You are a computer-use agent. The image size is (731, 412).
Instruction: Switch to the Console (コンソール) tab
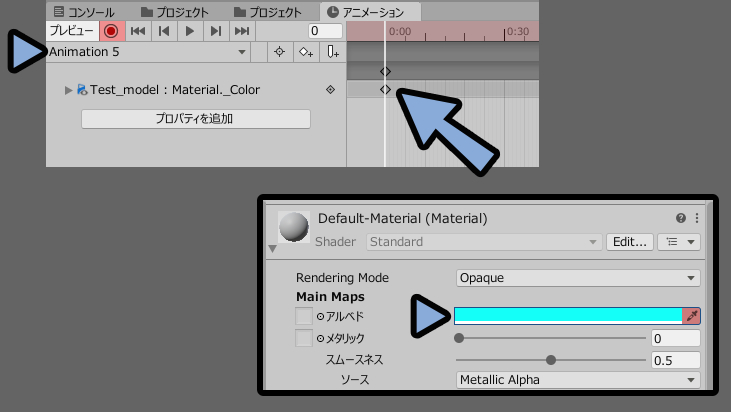(84, 12)
